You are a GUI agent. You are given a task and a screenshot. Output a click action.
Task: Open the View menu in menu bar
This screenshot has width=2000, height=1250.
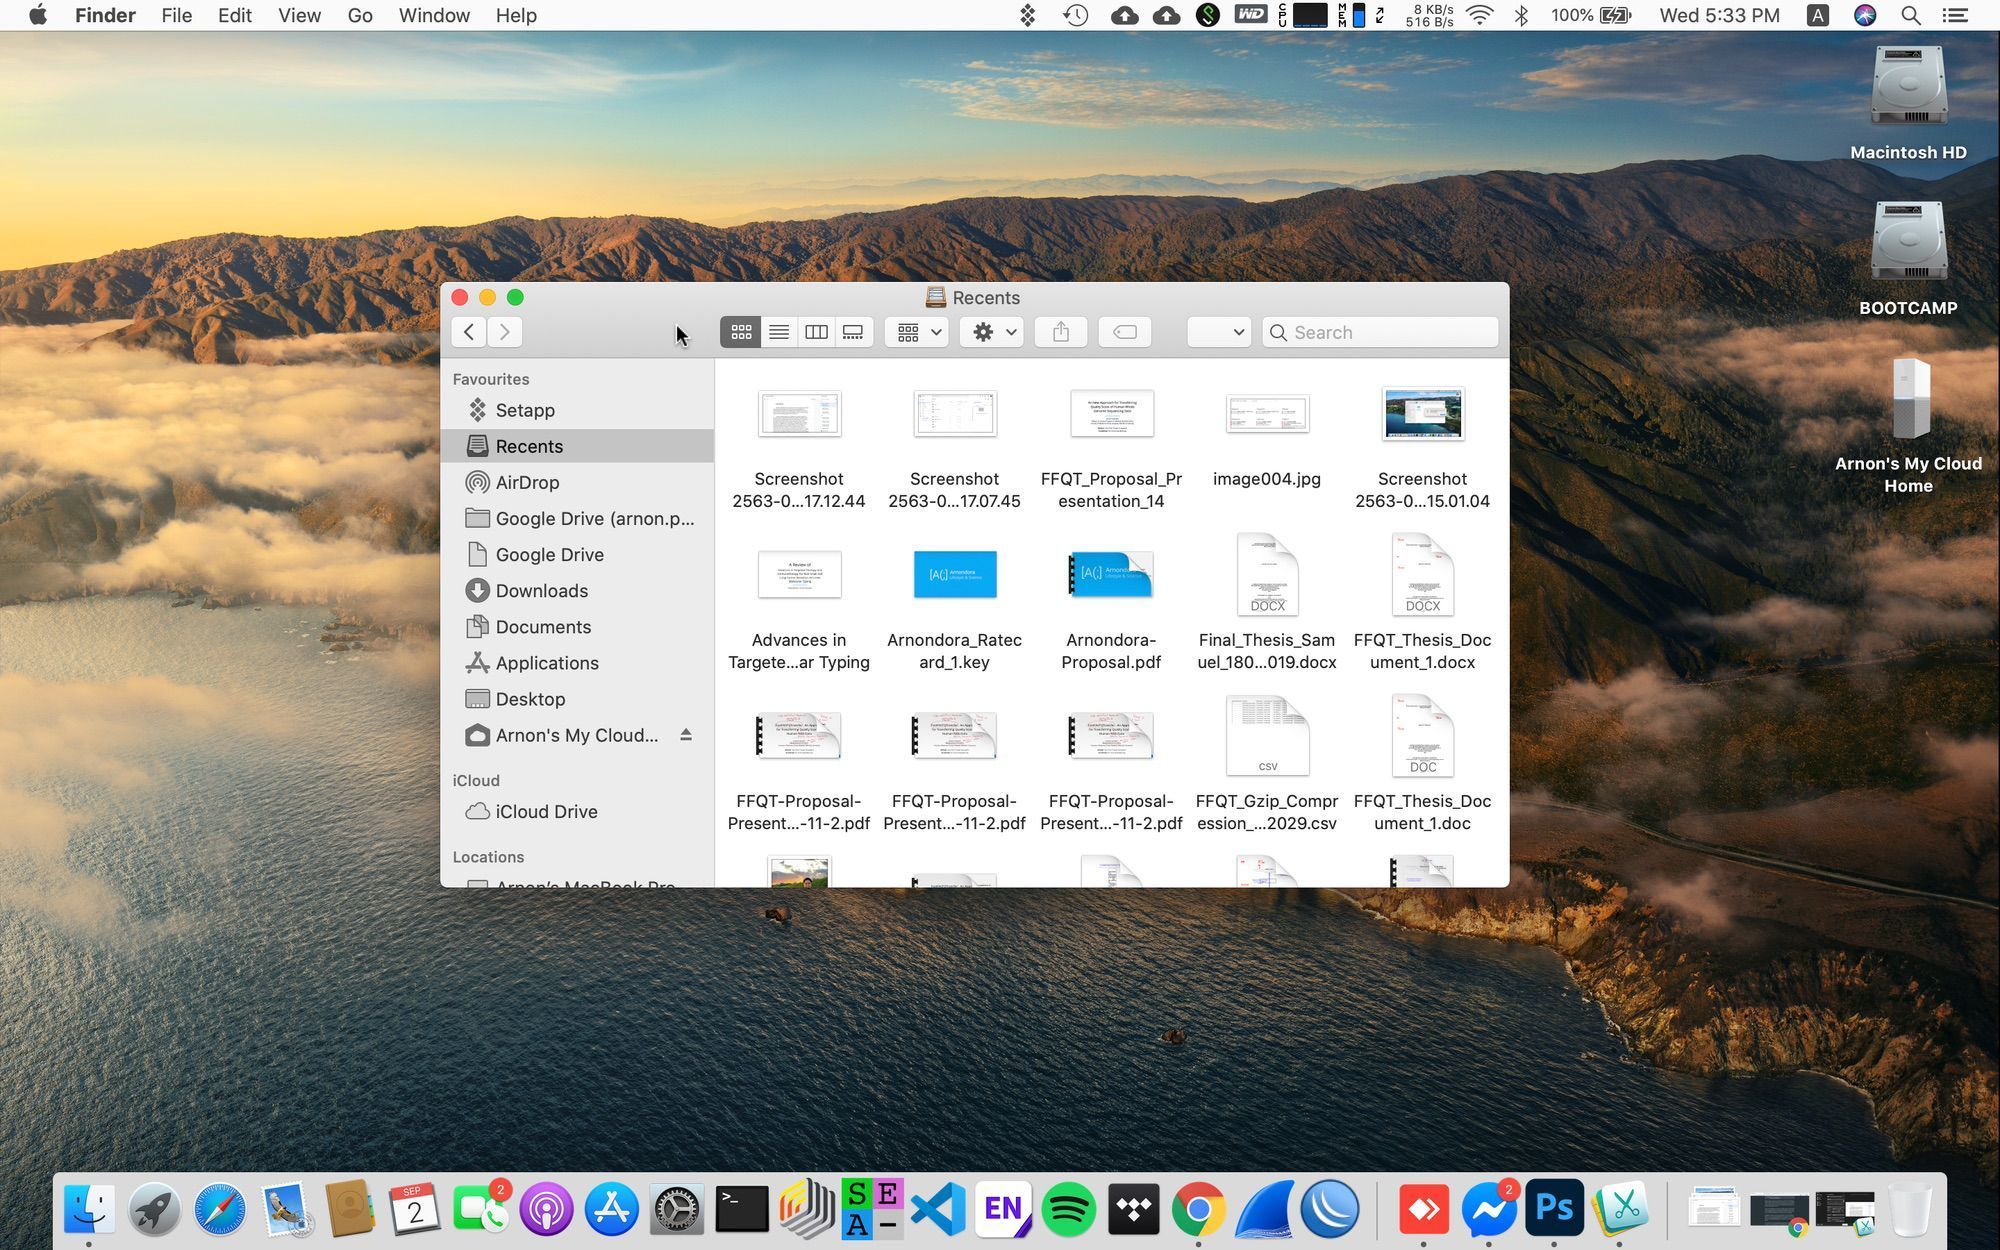pos(299,15)
